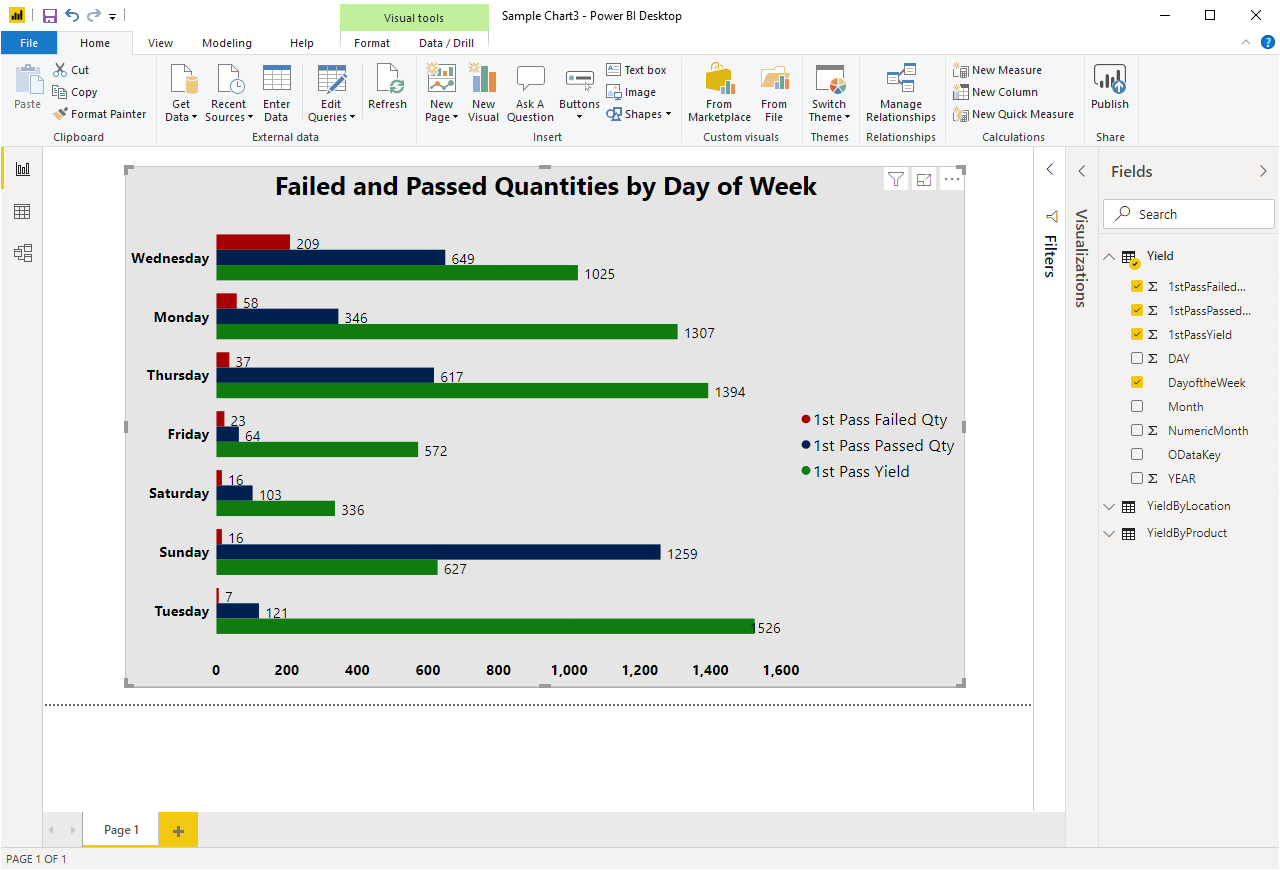Enable the Month field checkbox

click(1138, 406)
